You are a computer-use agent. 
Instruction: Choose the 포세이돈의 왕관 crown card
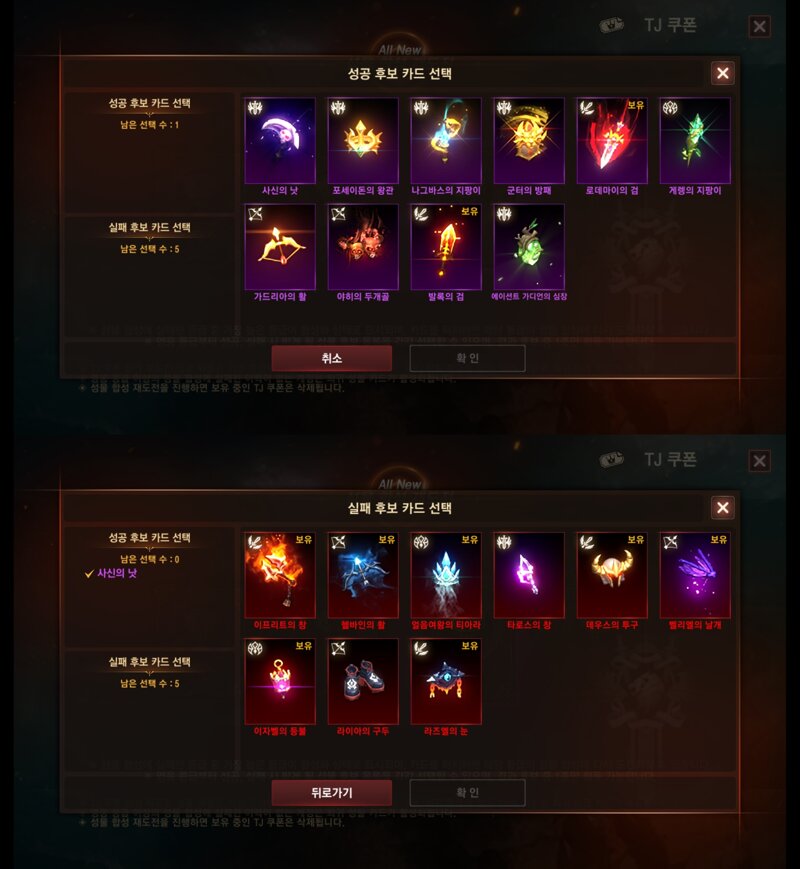pos(363,141)
